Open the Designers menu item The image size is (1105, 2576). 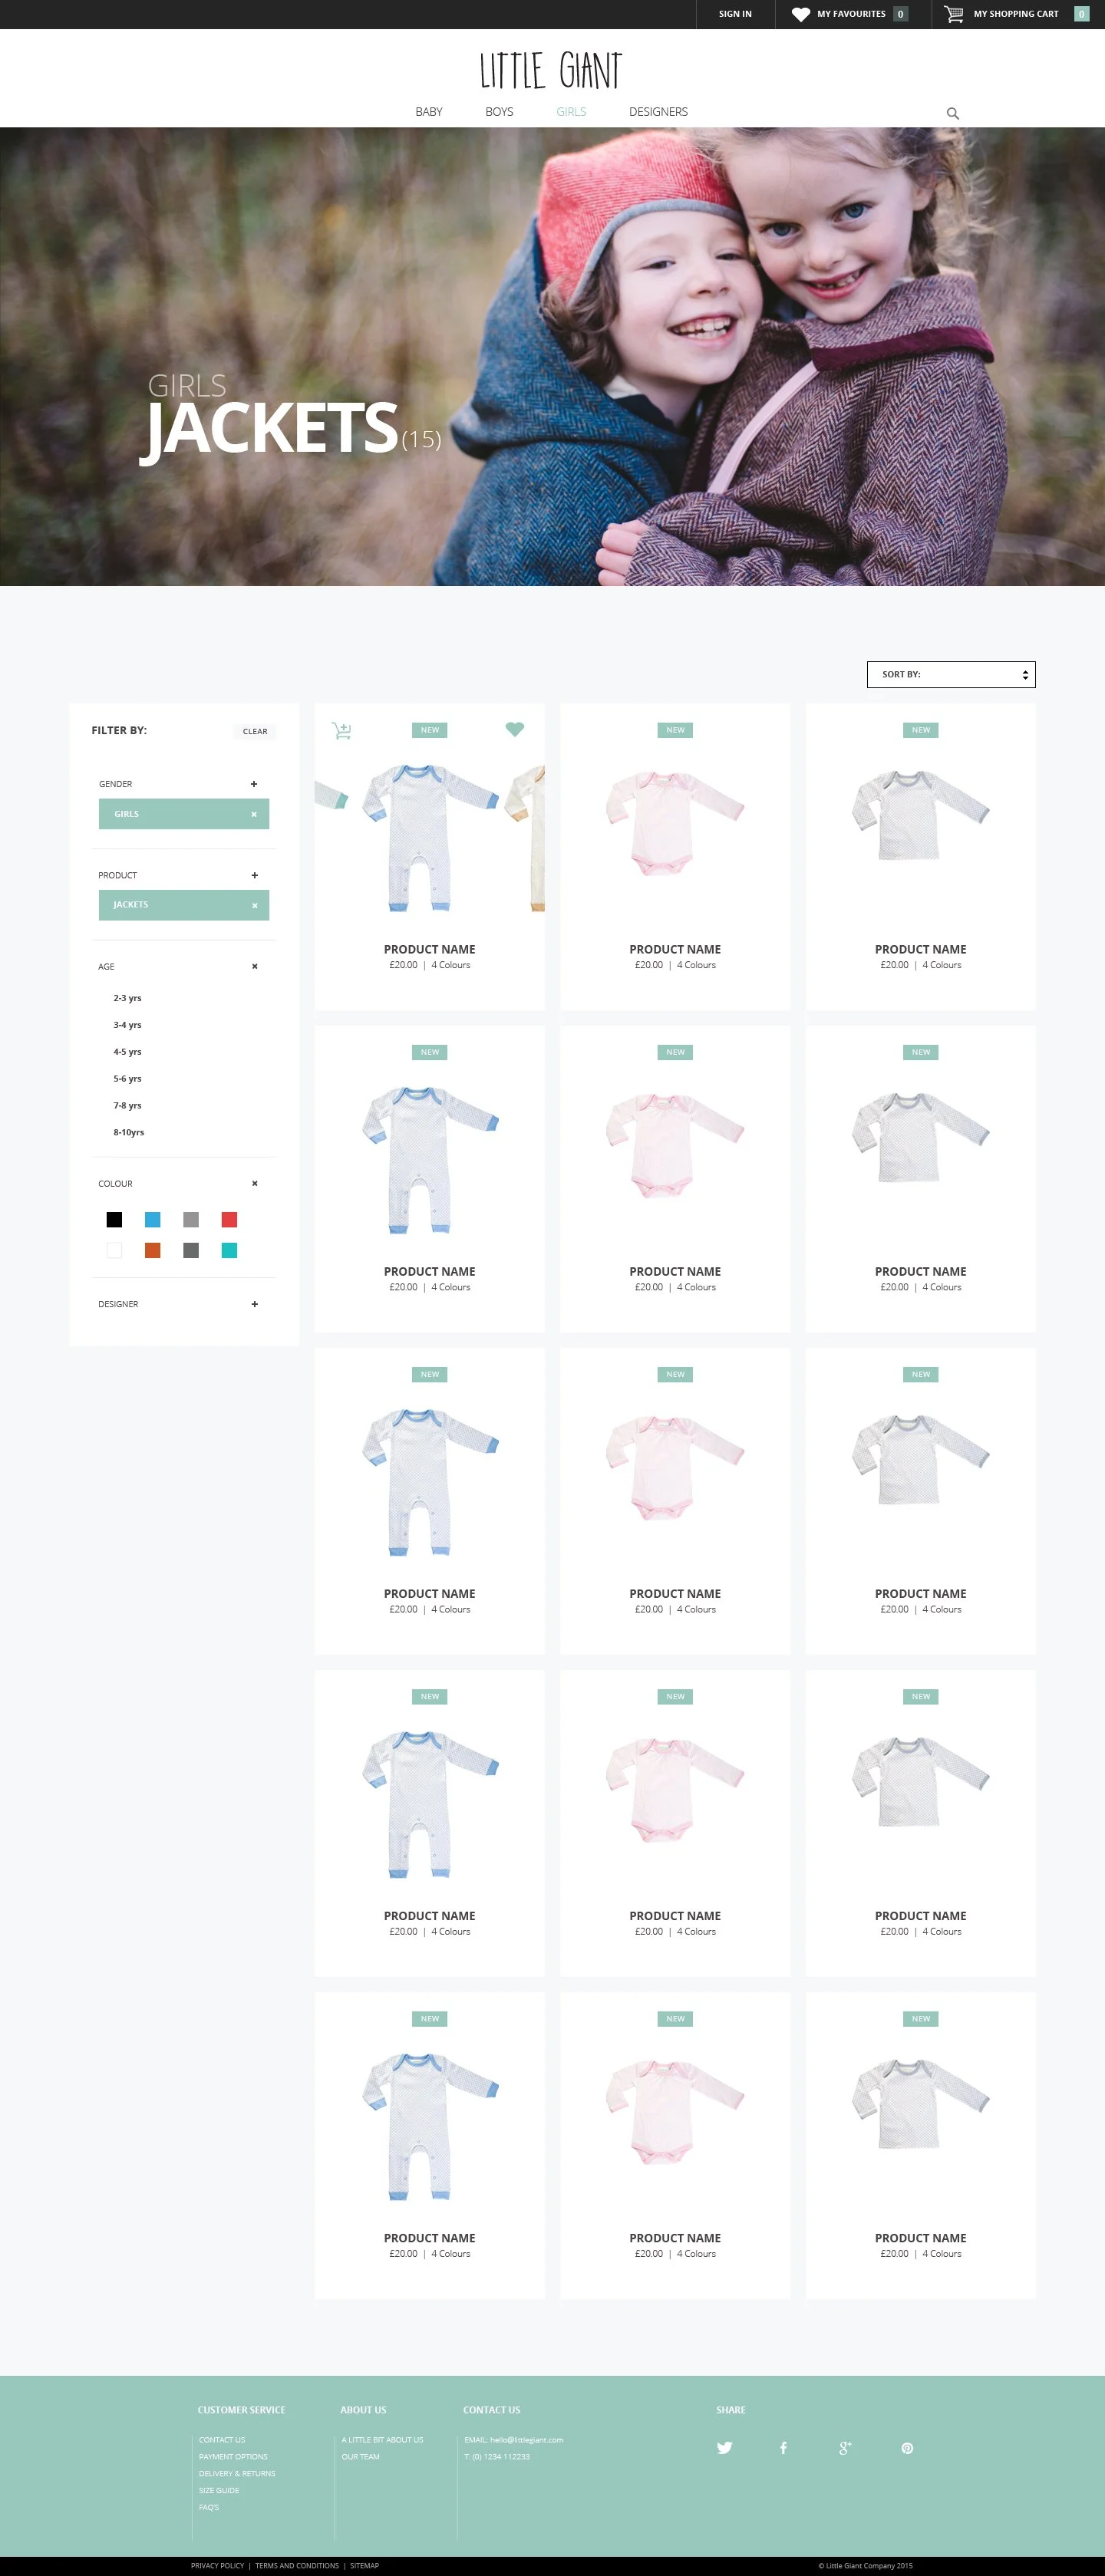point(658,112)
